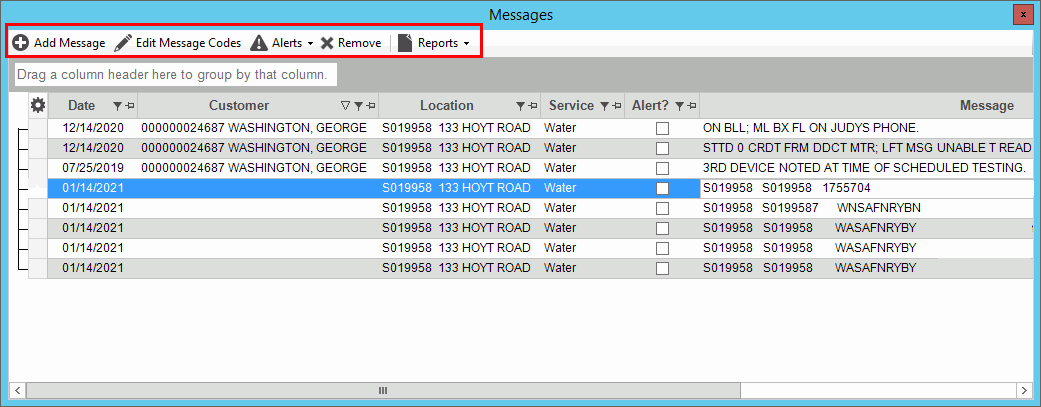The height and width of the screenshot is (407, 1041).
Task: Select the ON BLL; ML BX FL message
Action: coord(810,128)
